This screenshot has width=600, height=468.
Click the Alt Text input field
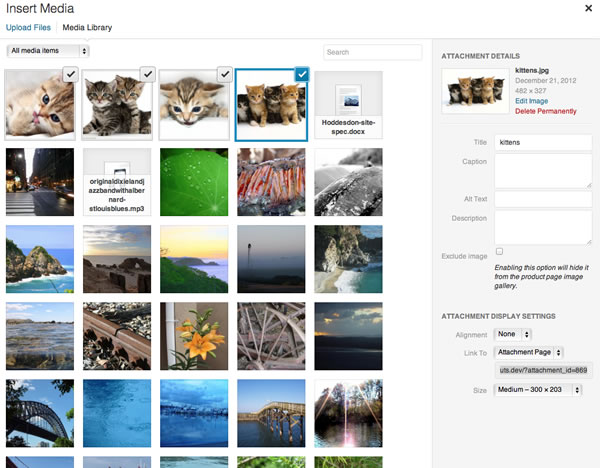click(543, 199)
